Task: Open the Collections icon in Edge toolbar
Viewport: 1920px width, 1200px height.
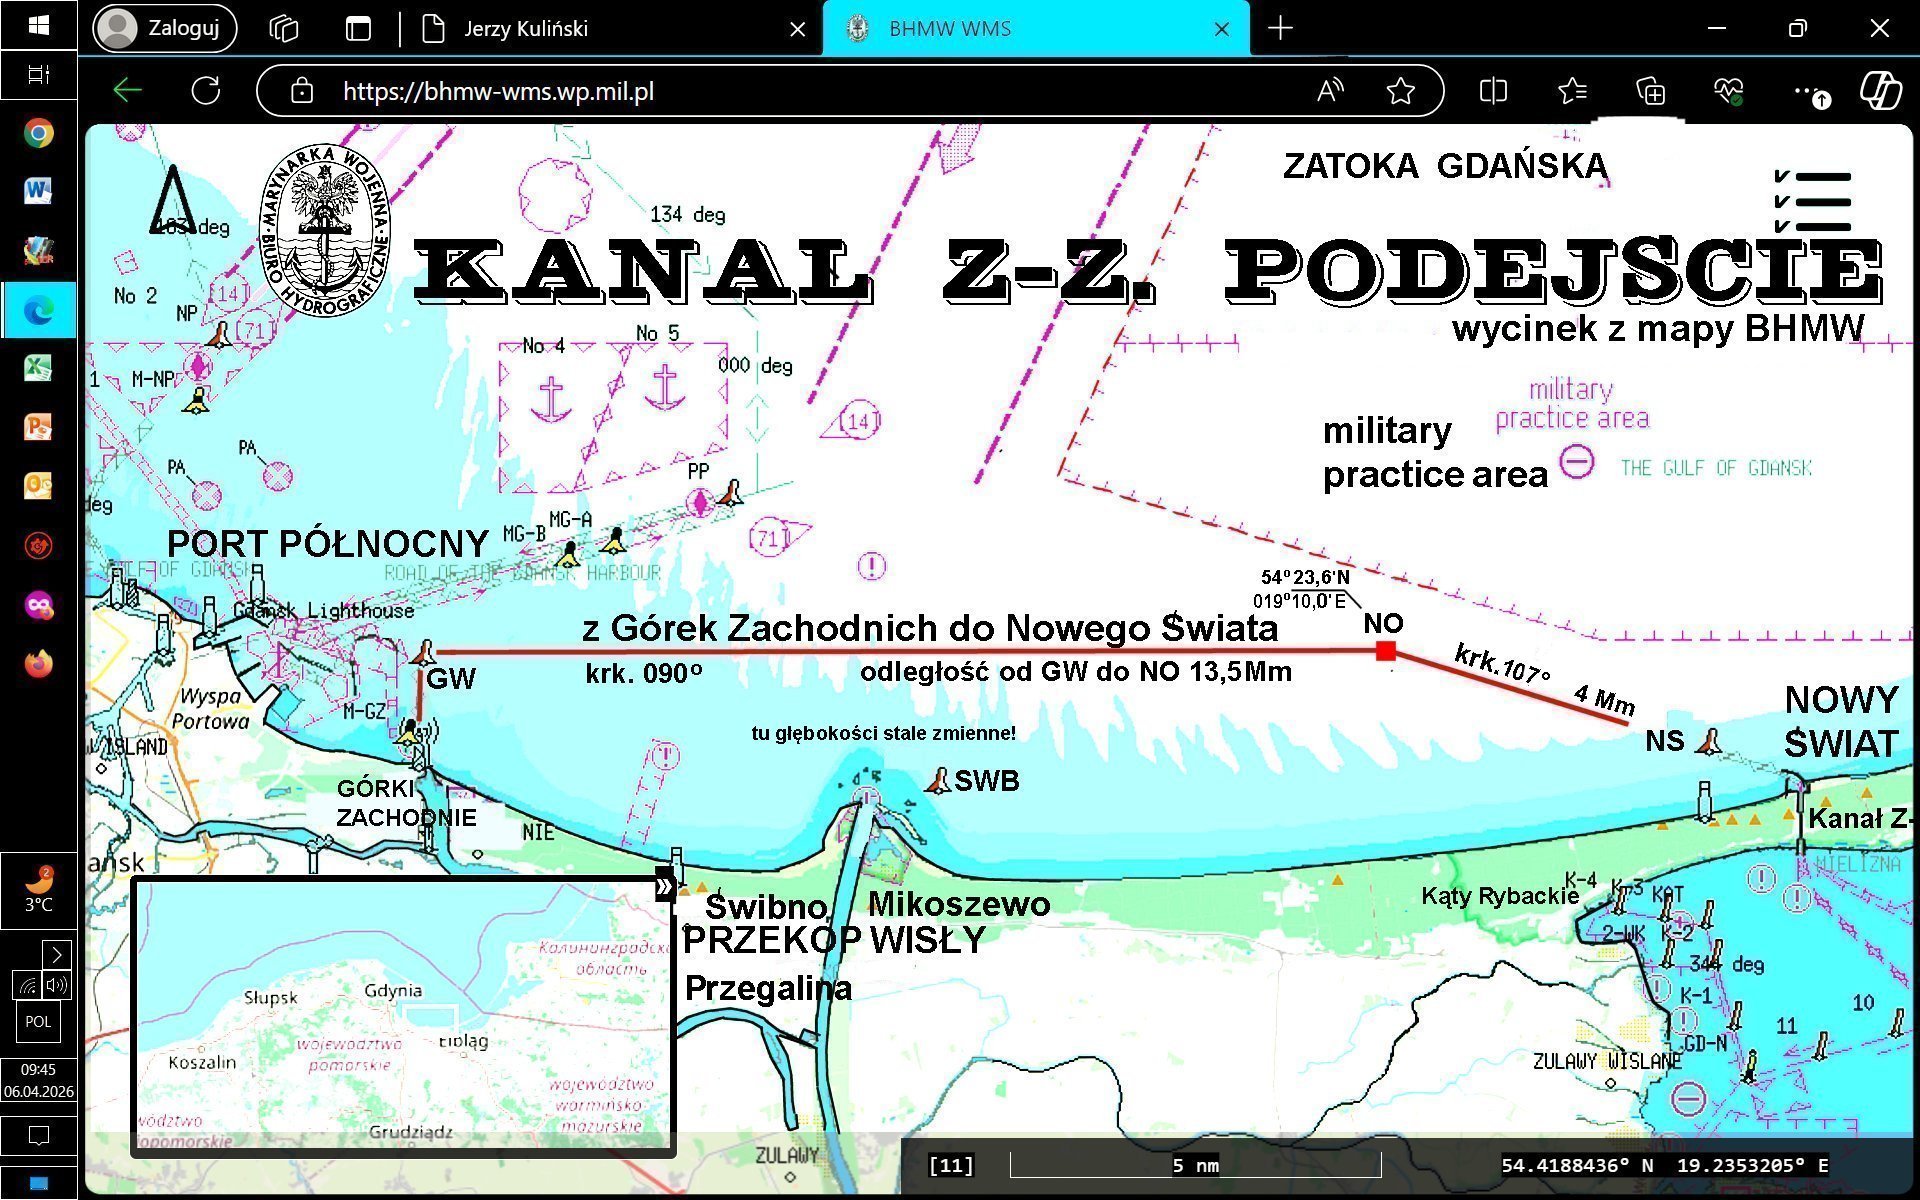Action: click(1650, 92)
